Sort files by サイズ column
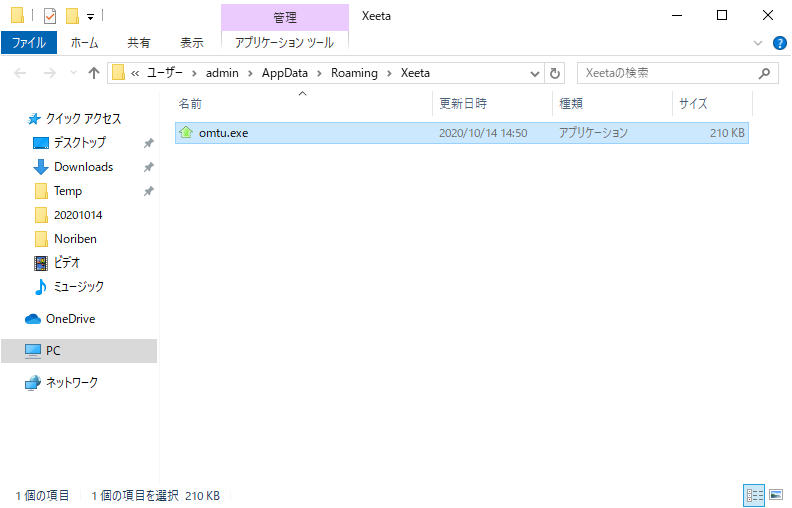The height and width of the screenshot is (508, 792). coord(713,104)
